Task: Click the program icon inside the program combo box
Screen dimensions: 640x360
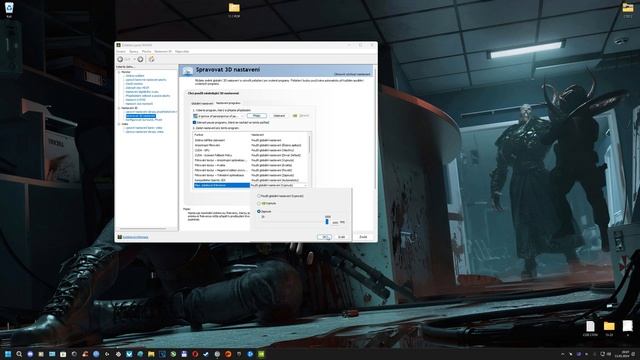Action: (x=196, y=116)
